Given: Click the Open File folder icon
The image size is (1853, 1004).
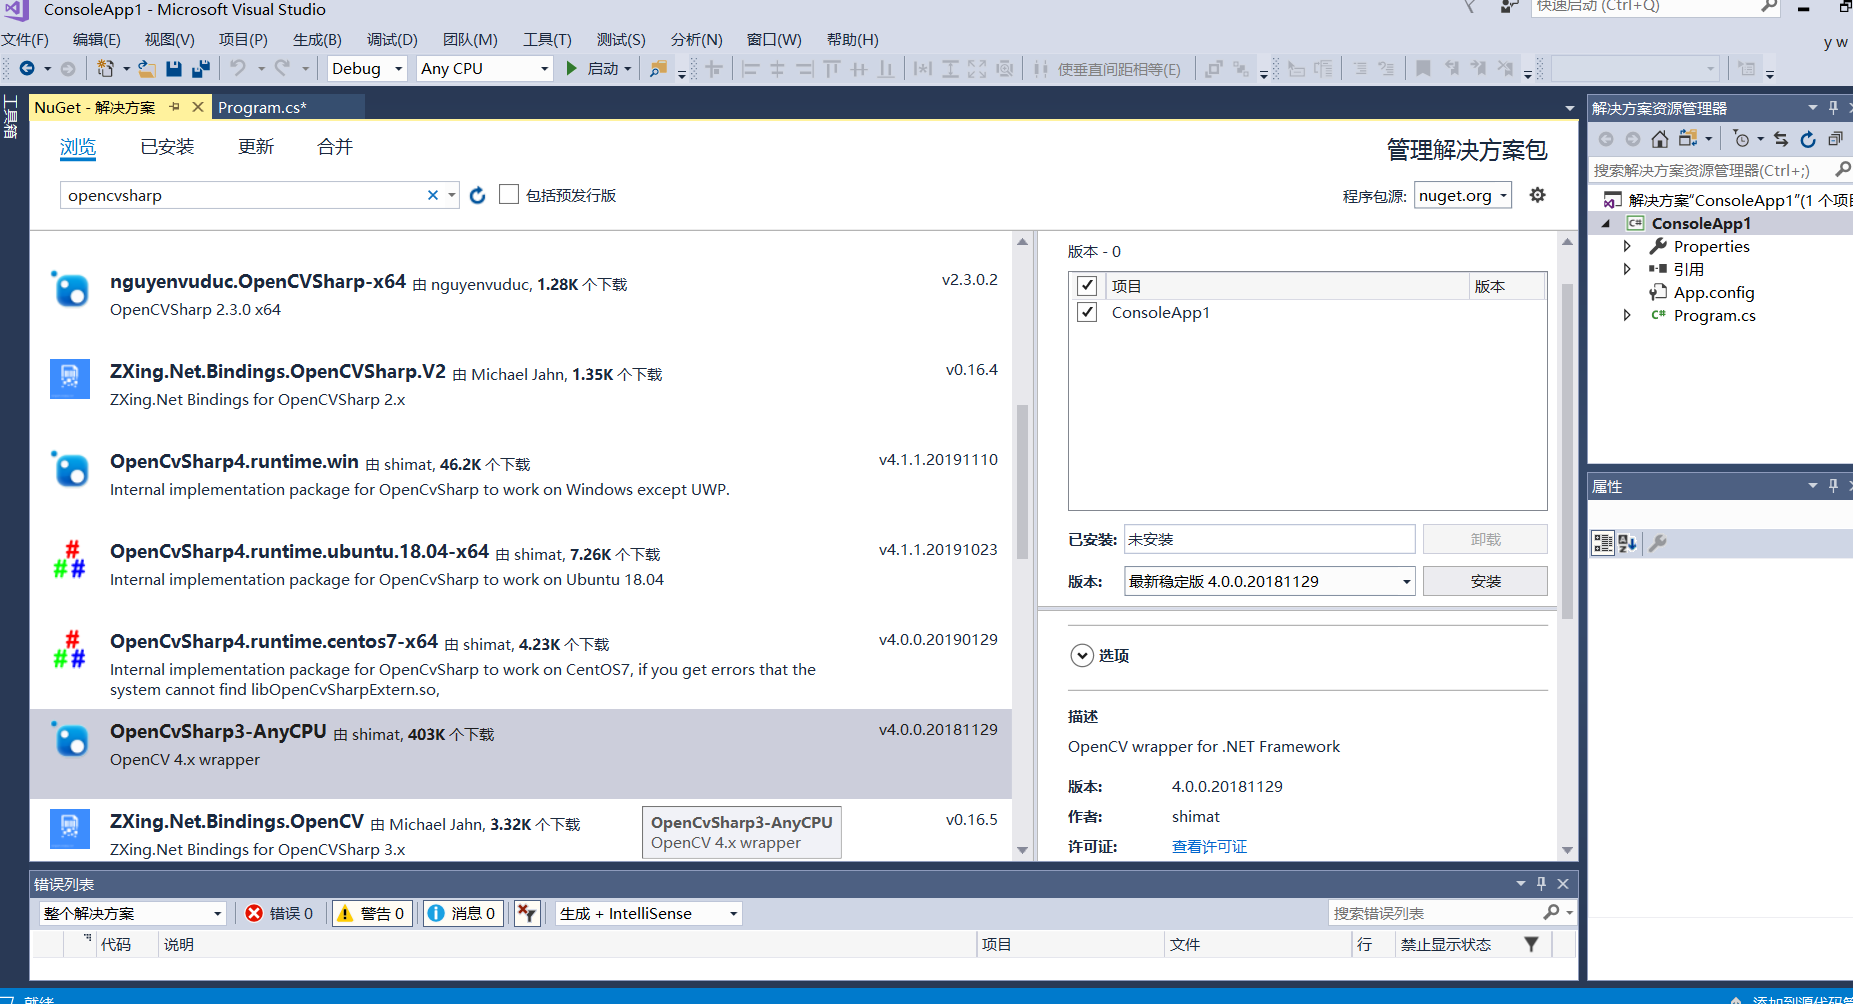Looking at the screenshot, I should [x=147, y=68].
